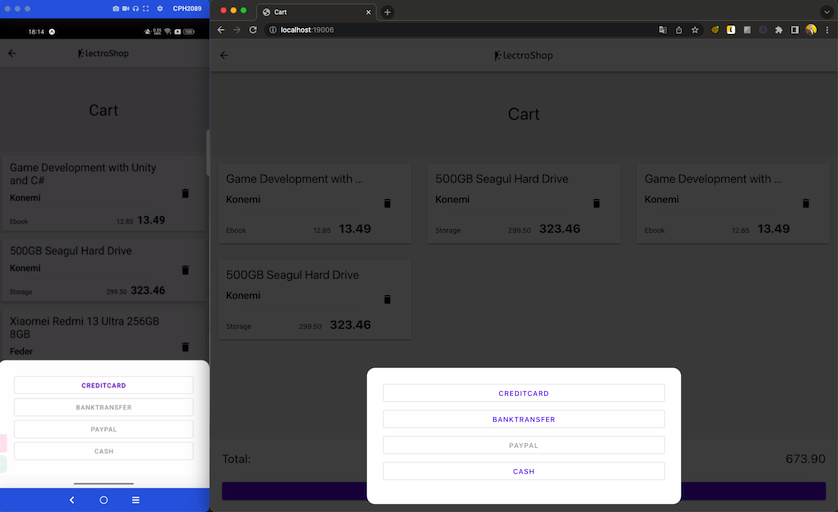
Task: Take a phone screenshot with camera icon
Action: pyautogui.click(x=116, y=9)
